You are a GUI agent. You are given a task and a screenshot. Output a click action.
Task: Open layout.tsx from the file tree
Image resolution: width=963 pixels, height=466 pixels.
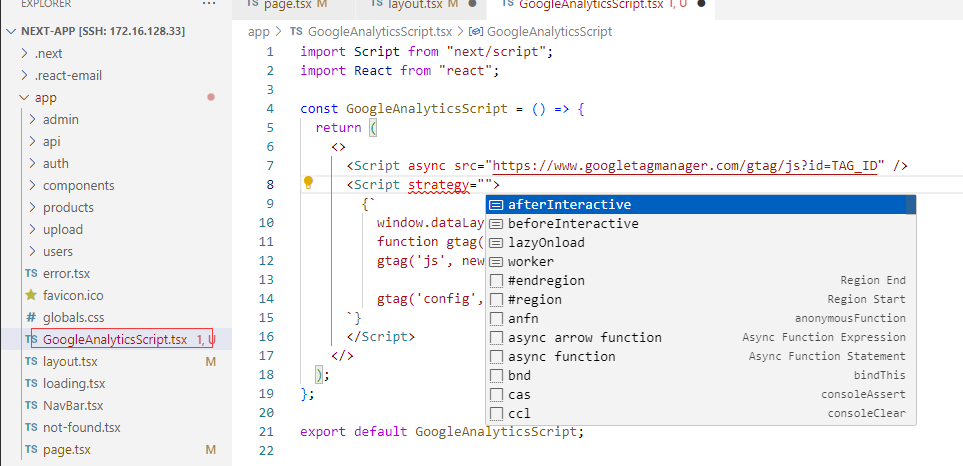tap(70, 362)
